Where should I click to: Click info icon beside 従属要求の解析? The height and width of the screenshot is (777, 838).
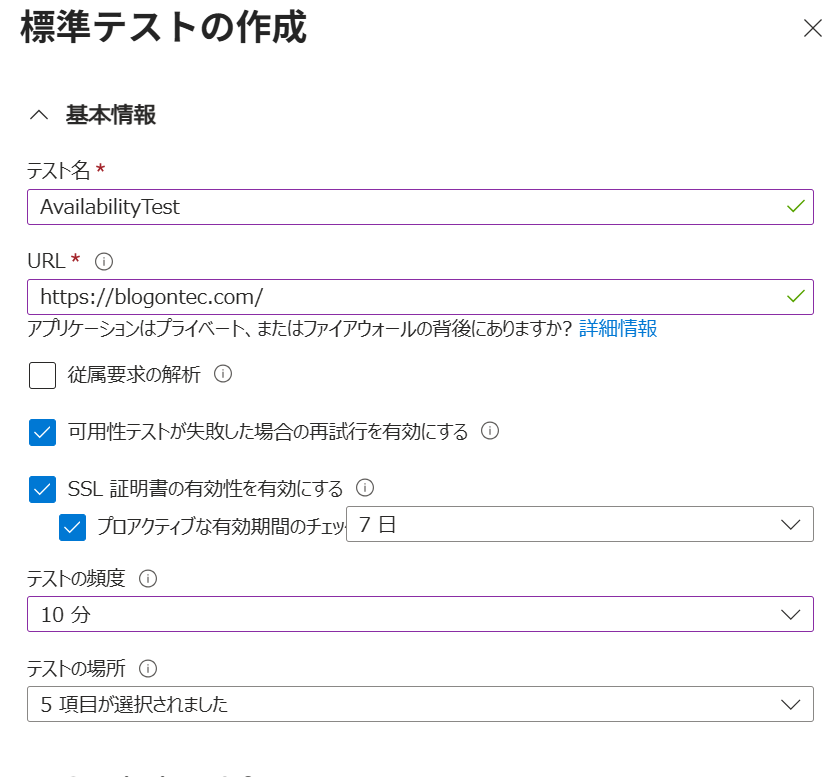pyautogui.click(x=224, y=374)
